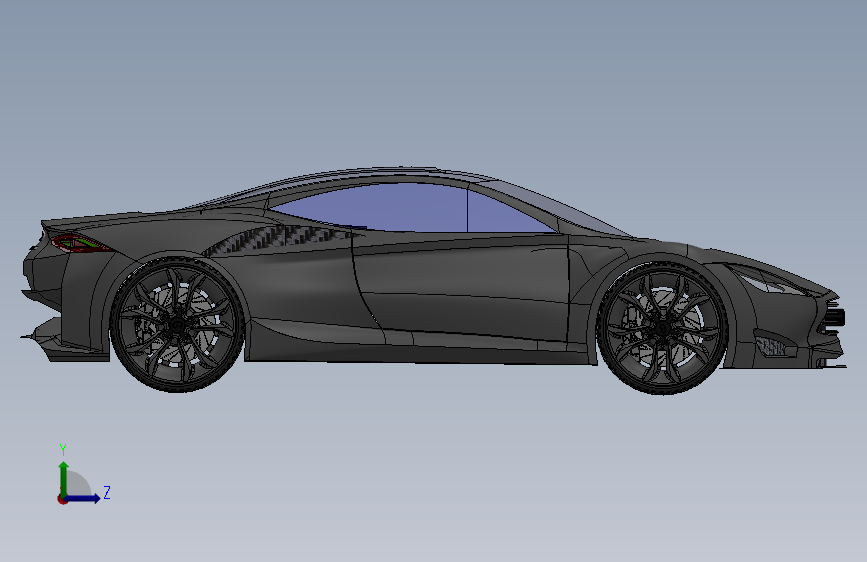
Task: Select the front grille at car nose
Action: tap(832, 317)
